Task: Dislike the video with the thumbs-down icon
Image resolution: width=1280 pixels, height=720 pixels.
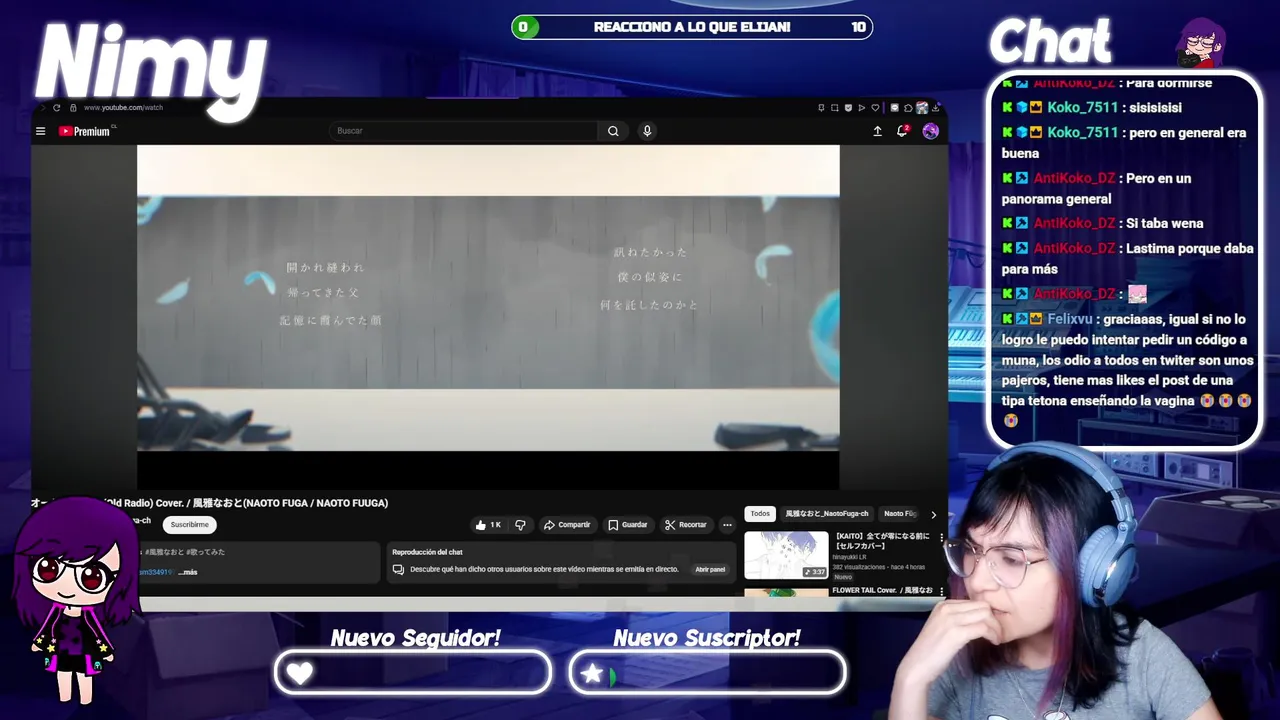Action: (520, 525)
